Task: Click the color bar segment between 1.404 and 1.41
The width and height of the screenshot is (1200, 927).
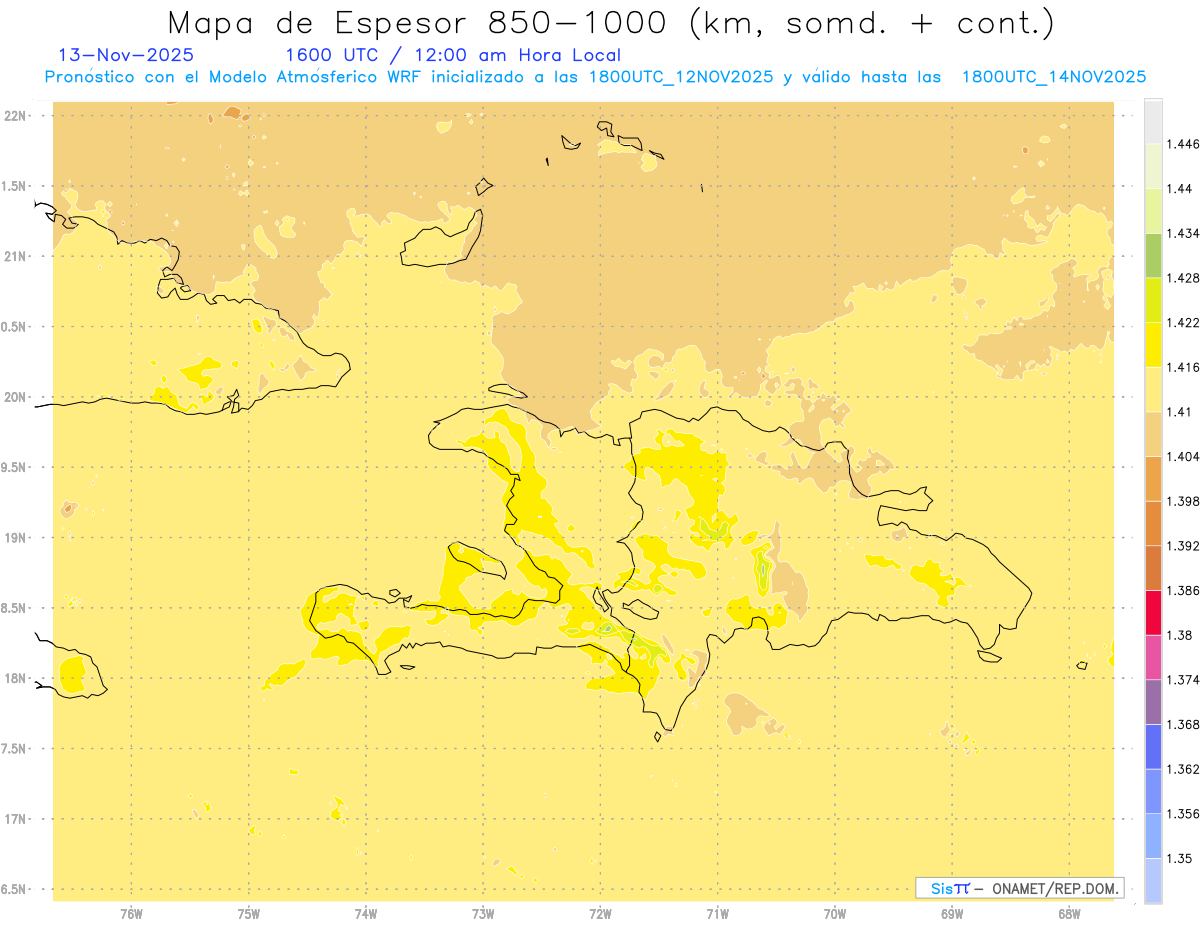Action: [x=1153, y=434]
